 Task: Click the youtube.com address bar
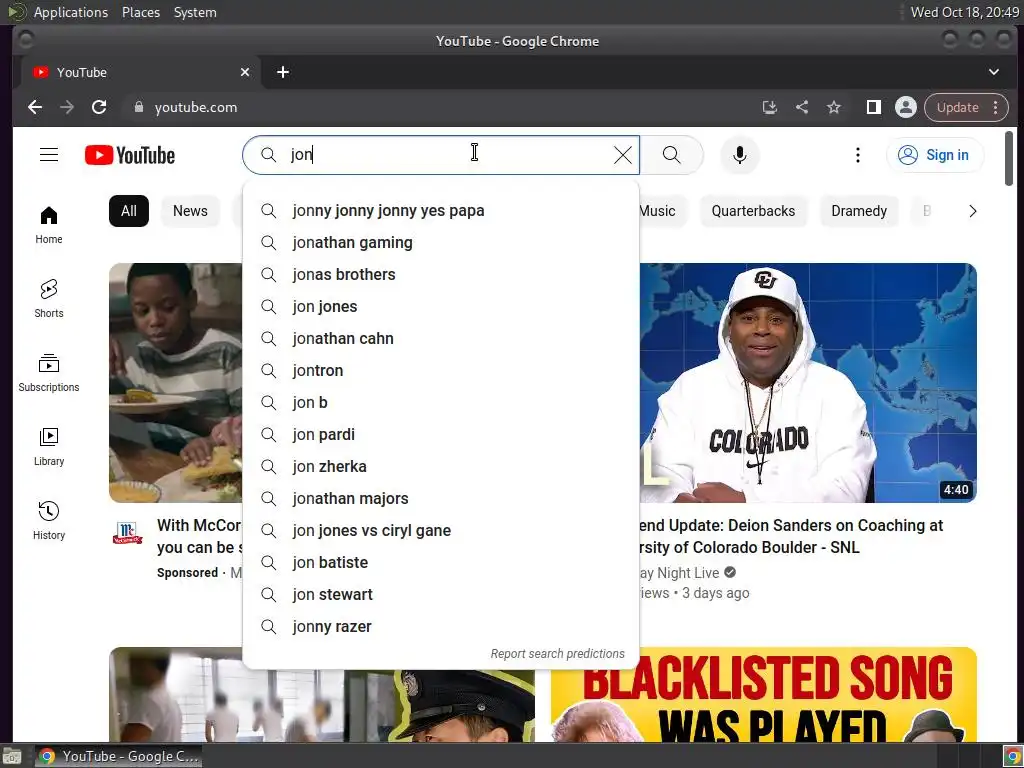pyautogui.click(x=438, y=107)
